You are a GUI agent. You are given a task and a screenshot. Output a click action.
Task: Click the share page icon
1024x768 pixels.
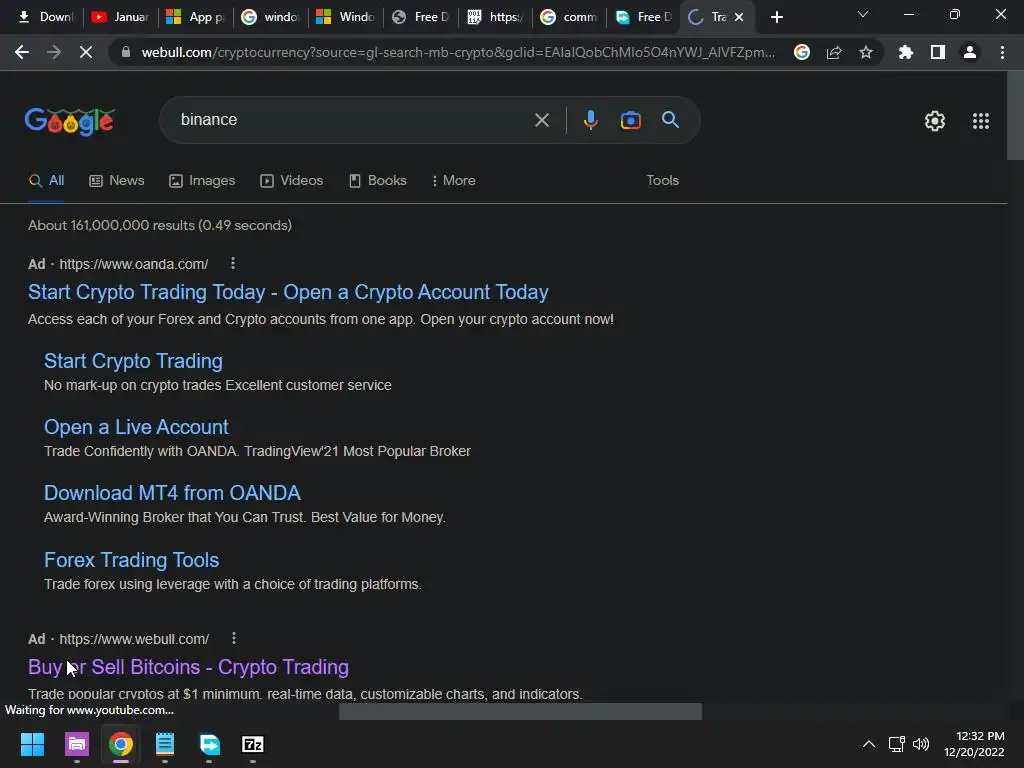coord(834,52)
